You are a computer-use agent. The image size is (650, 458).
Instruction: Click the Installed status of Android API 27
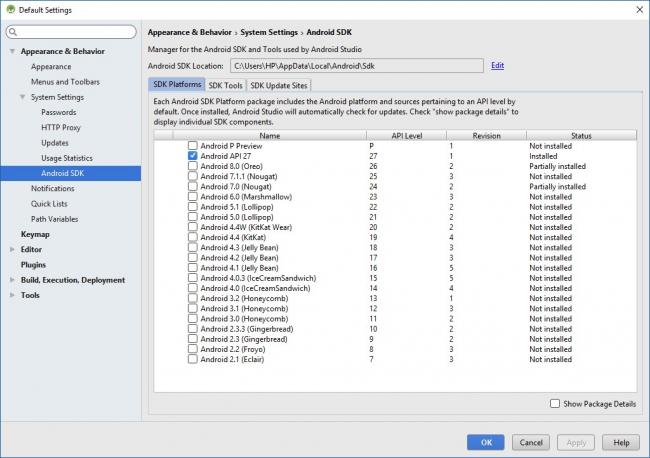coord(543,156)
